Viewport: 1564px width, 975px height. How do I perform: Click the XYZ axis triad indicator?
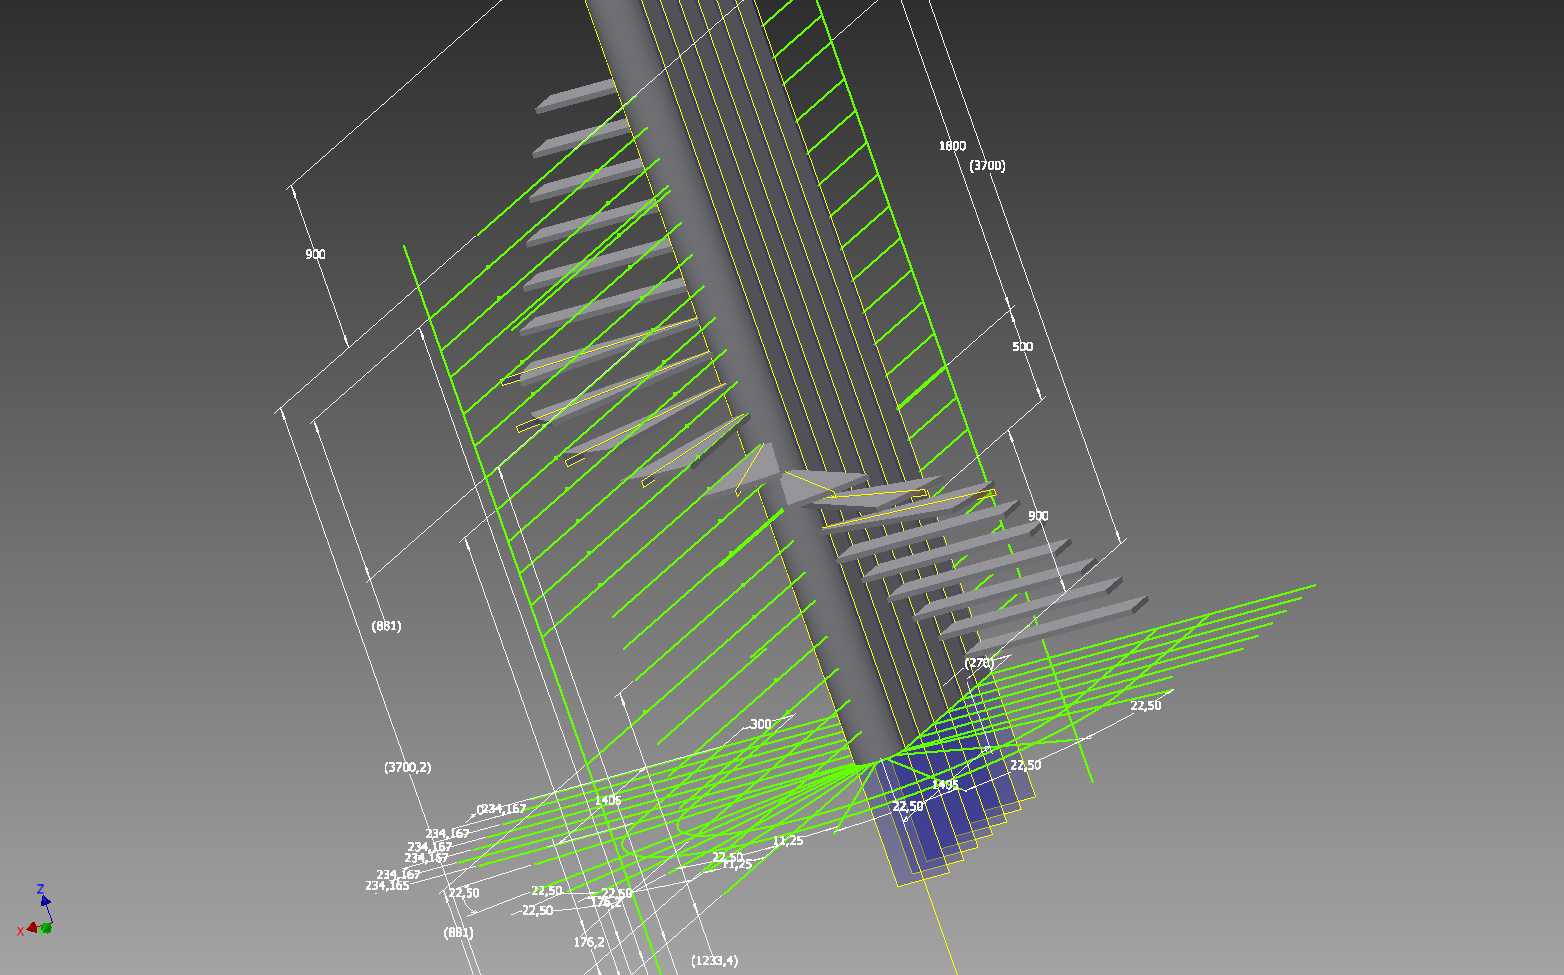(x=37, y=911)
